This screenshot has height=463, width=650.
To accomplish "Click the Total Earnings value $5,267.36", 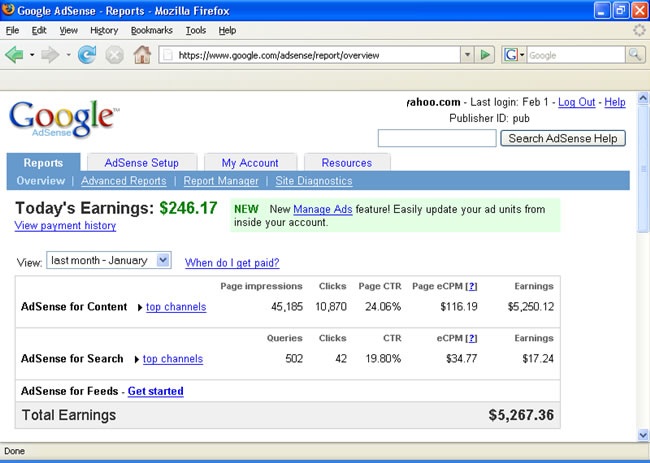I will [521, 415].
